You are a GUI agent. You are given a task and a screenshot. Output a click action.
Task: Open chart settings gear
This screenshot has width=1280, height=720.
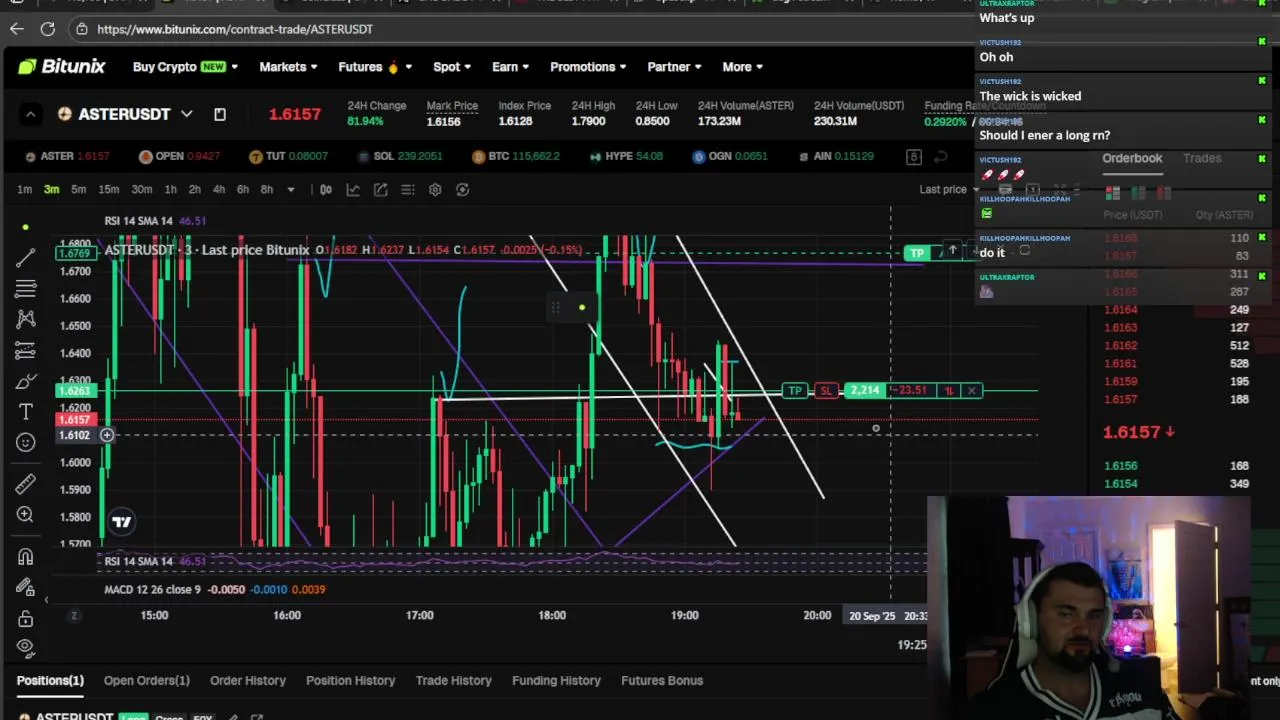(435, 189)
